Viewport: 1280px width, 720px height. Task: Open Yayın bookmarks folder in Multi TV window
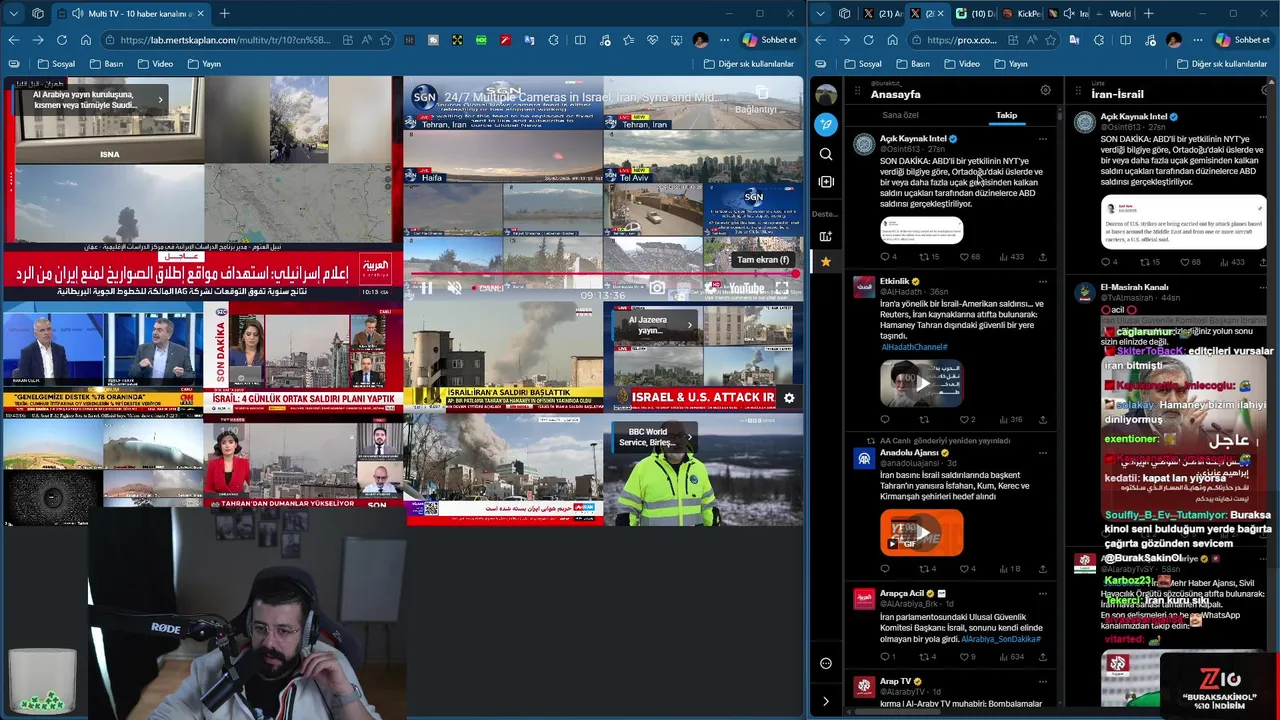(x=203, y=64)
